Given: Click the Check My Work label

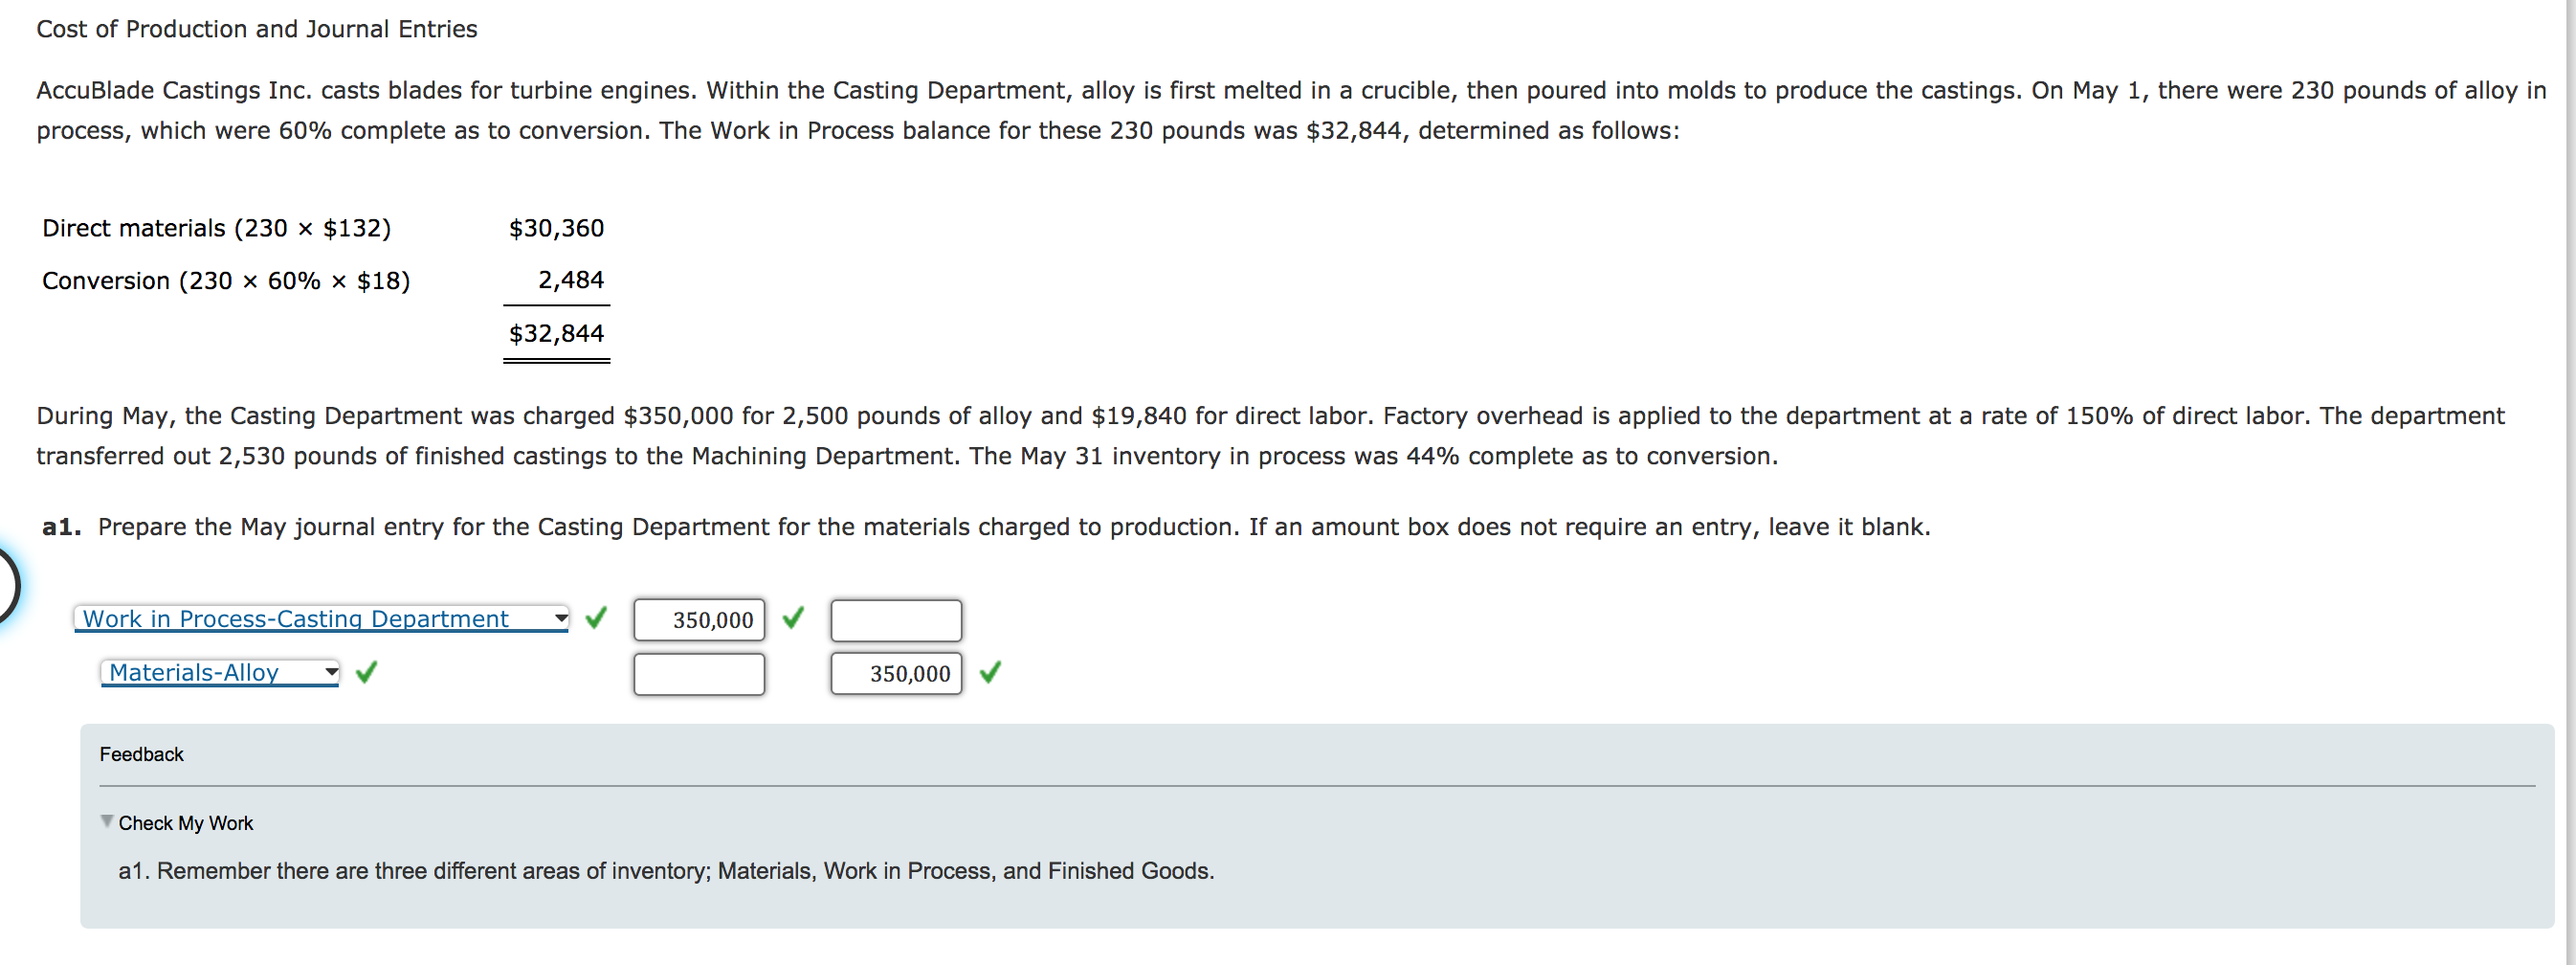Looking at the screenshot, I should pyautogui.click(x=186, y=822).
